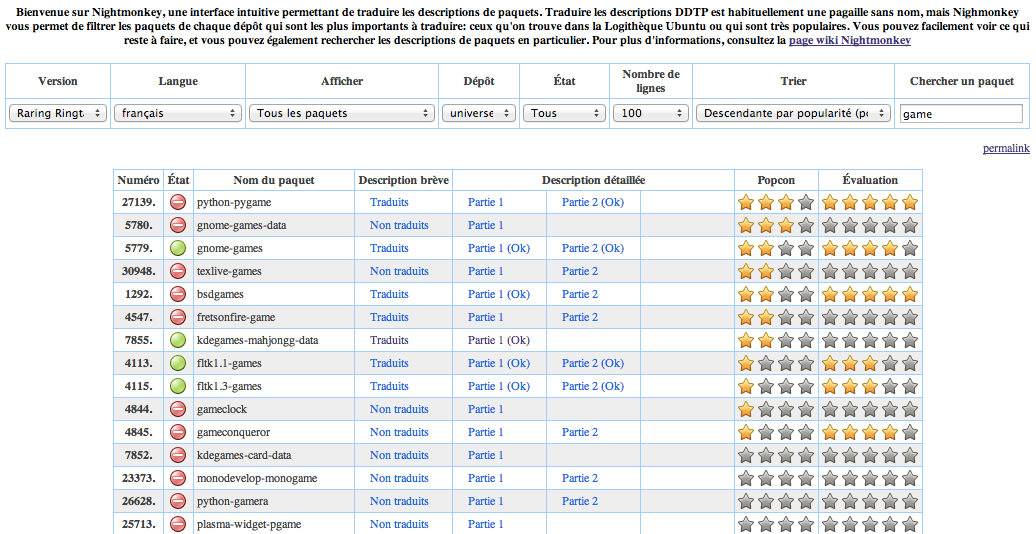Image resolution: width=1036 pixels, height=534 pixels.
Task: Click the 'Numéro' column header
Action: (x=138, y=180)
